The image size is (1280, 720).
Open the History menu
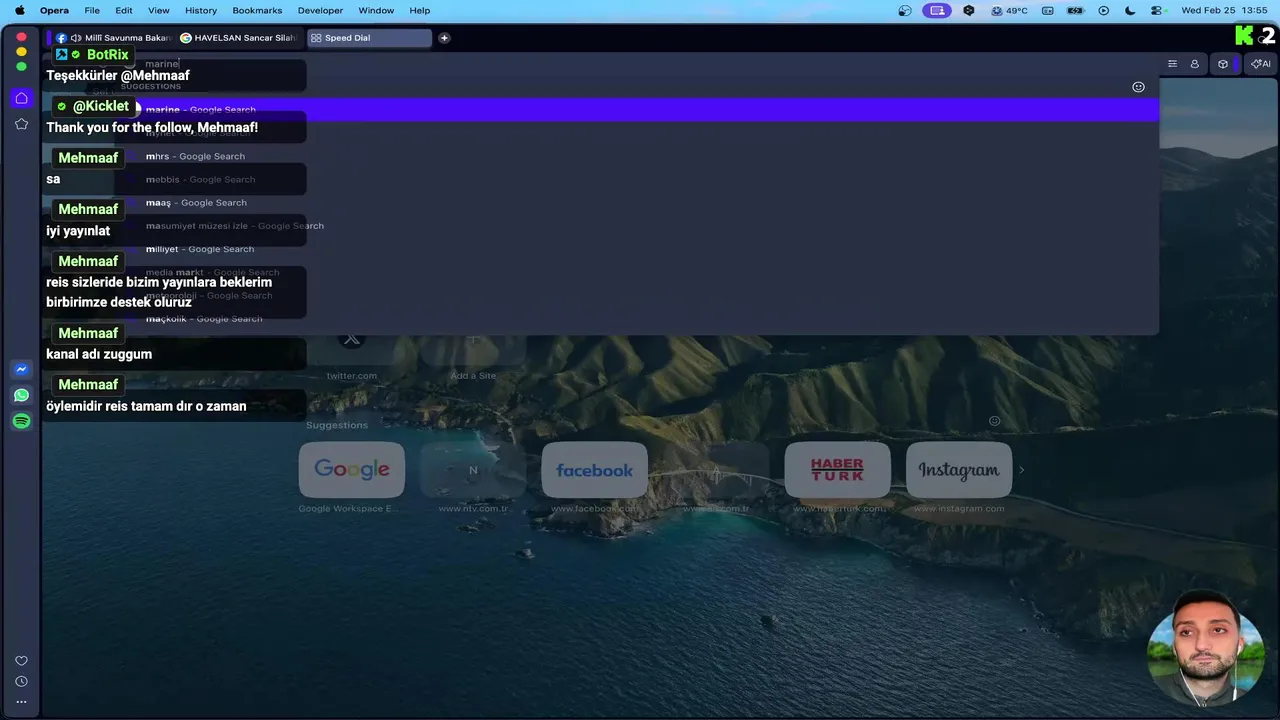[x=201, y=10]
